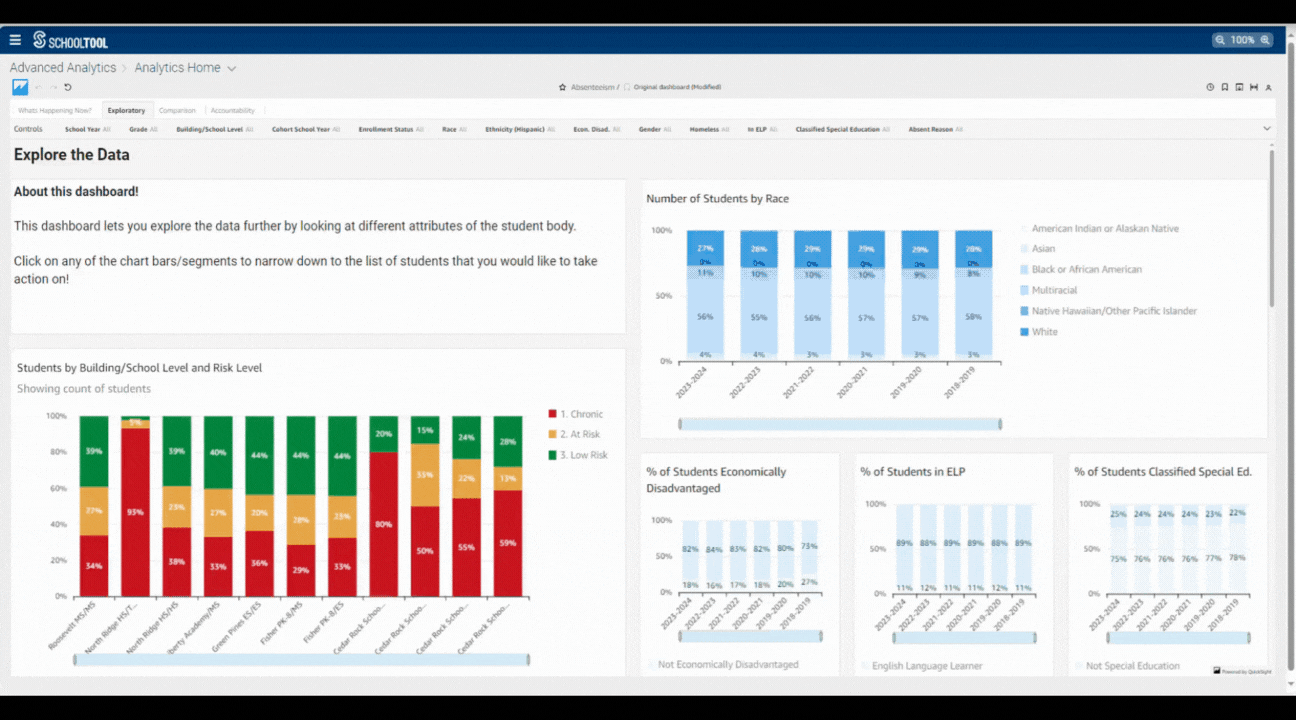The height and width of the screenshot is (720, 1296).
Task: Click the ELP chart range slider
Action: click(x=965, y=636)
